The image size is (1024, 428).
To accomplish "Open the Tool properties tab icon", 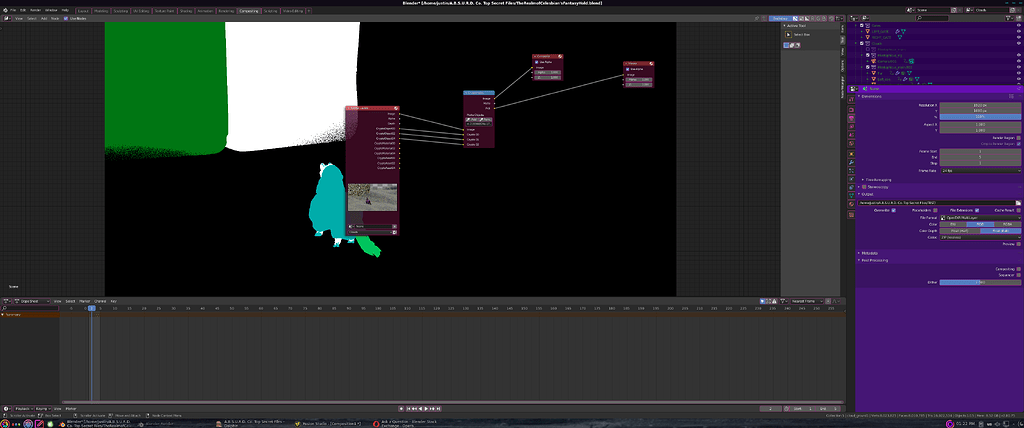I will click(852, 99).
